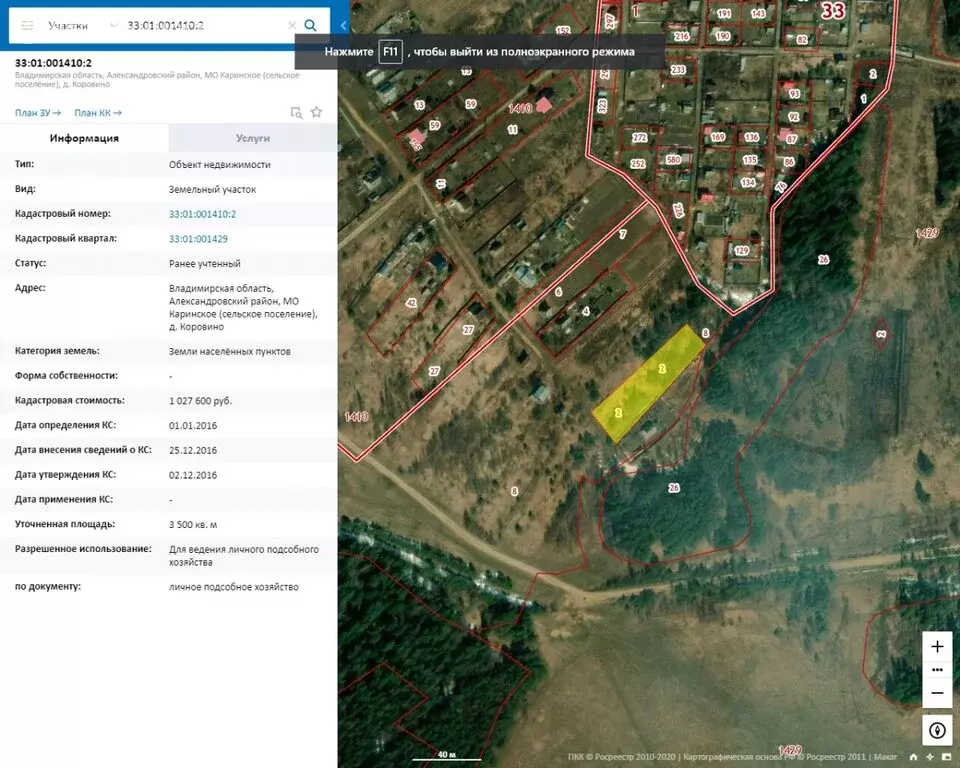Viewport: 960px width, 768px height.
Task: Click the locate crosshair icon in footer
Action: click(x=929, y=757)
